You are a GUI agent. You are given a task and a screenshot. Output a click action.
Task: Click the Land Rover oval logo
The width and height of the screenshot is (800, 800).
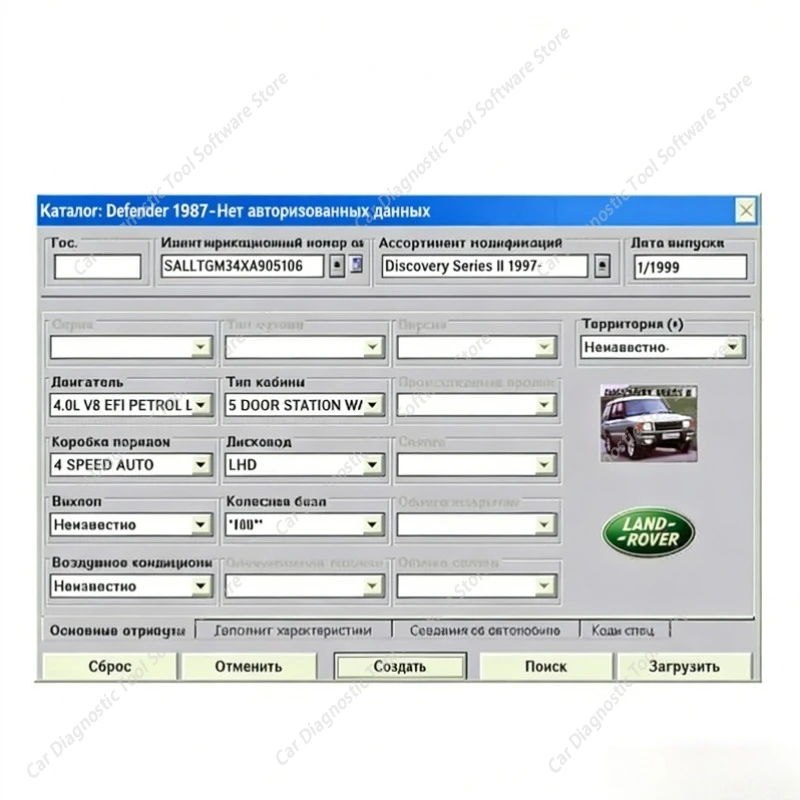648,532
